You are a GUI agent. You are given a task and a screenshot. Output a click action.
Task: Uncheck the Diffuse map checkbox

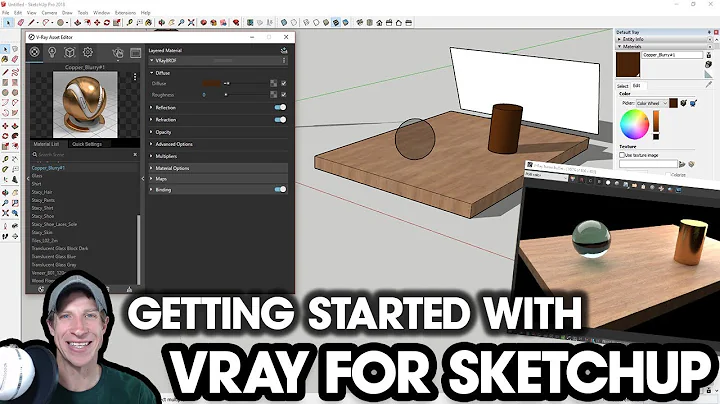284,83
